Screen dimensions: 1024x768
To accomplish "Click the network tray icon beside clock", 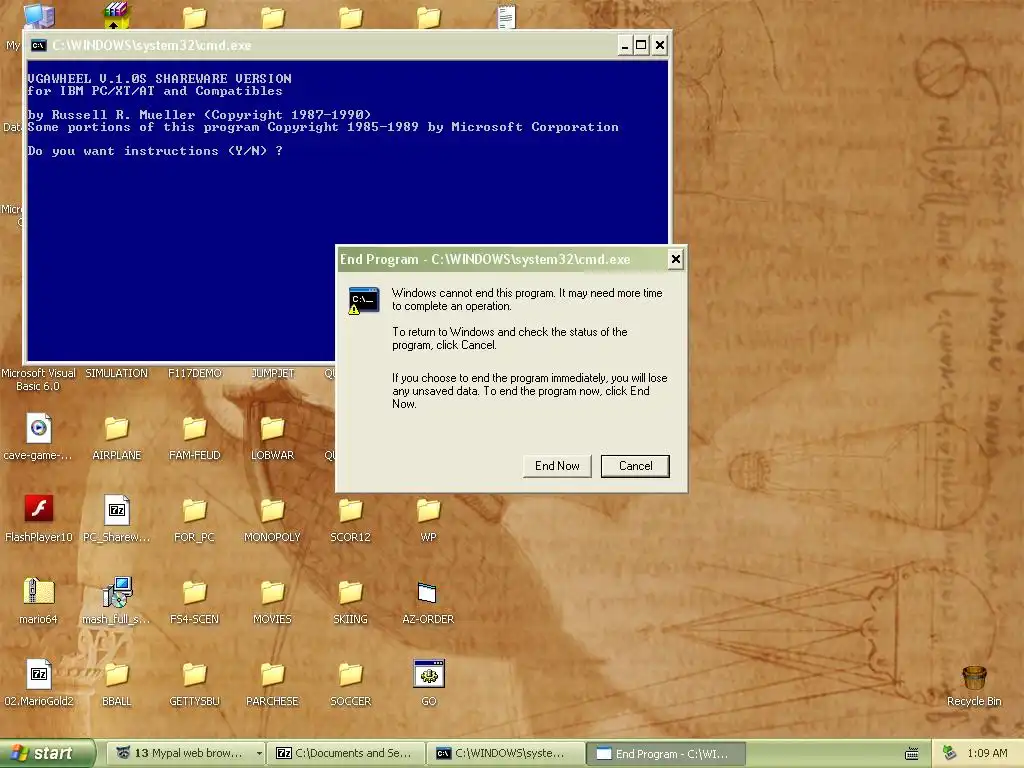I will (x=950, y=753).
